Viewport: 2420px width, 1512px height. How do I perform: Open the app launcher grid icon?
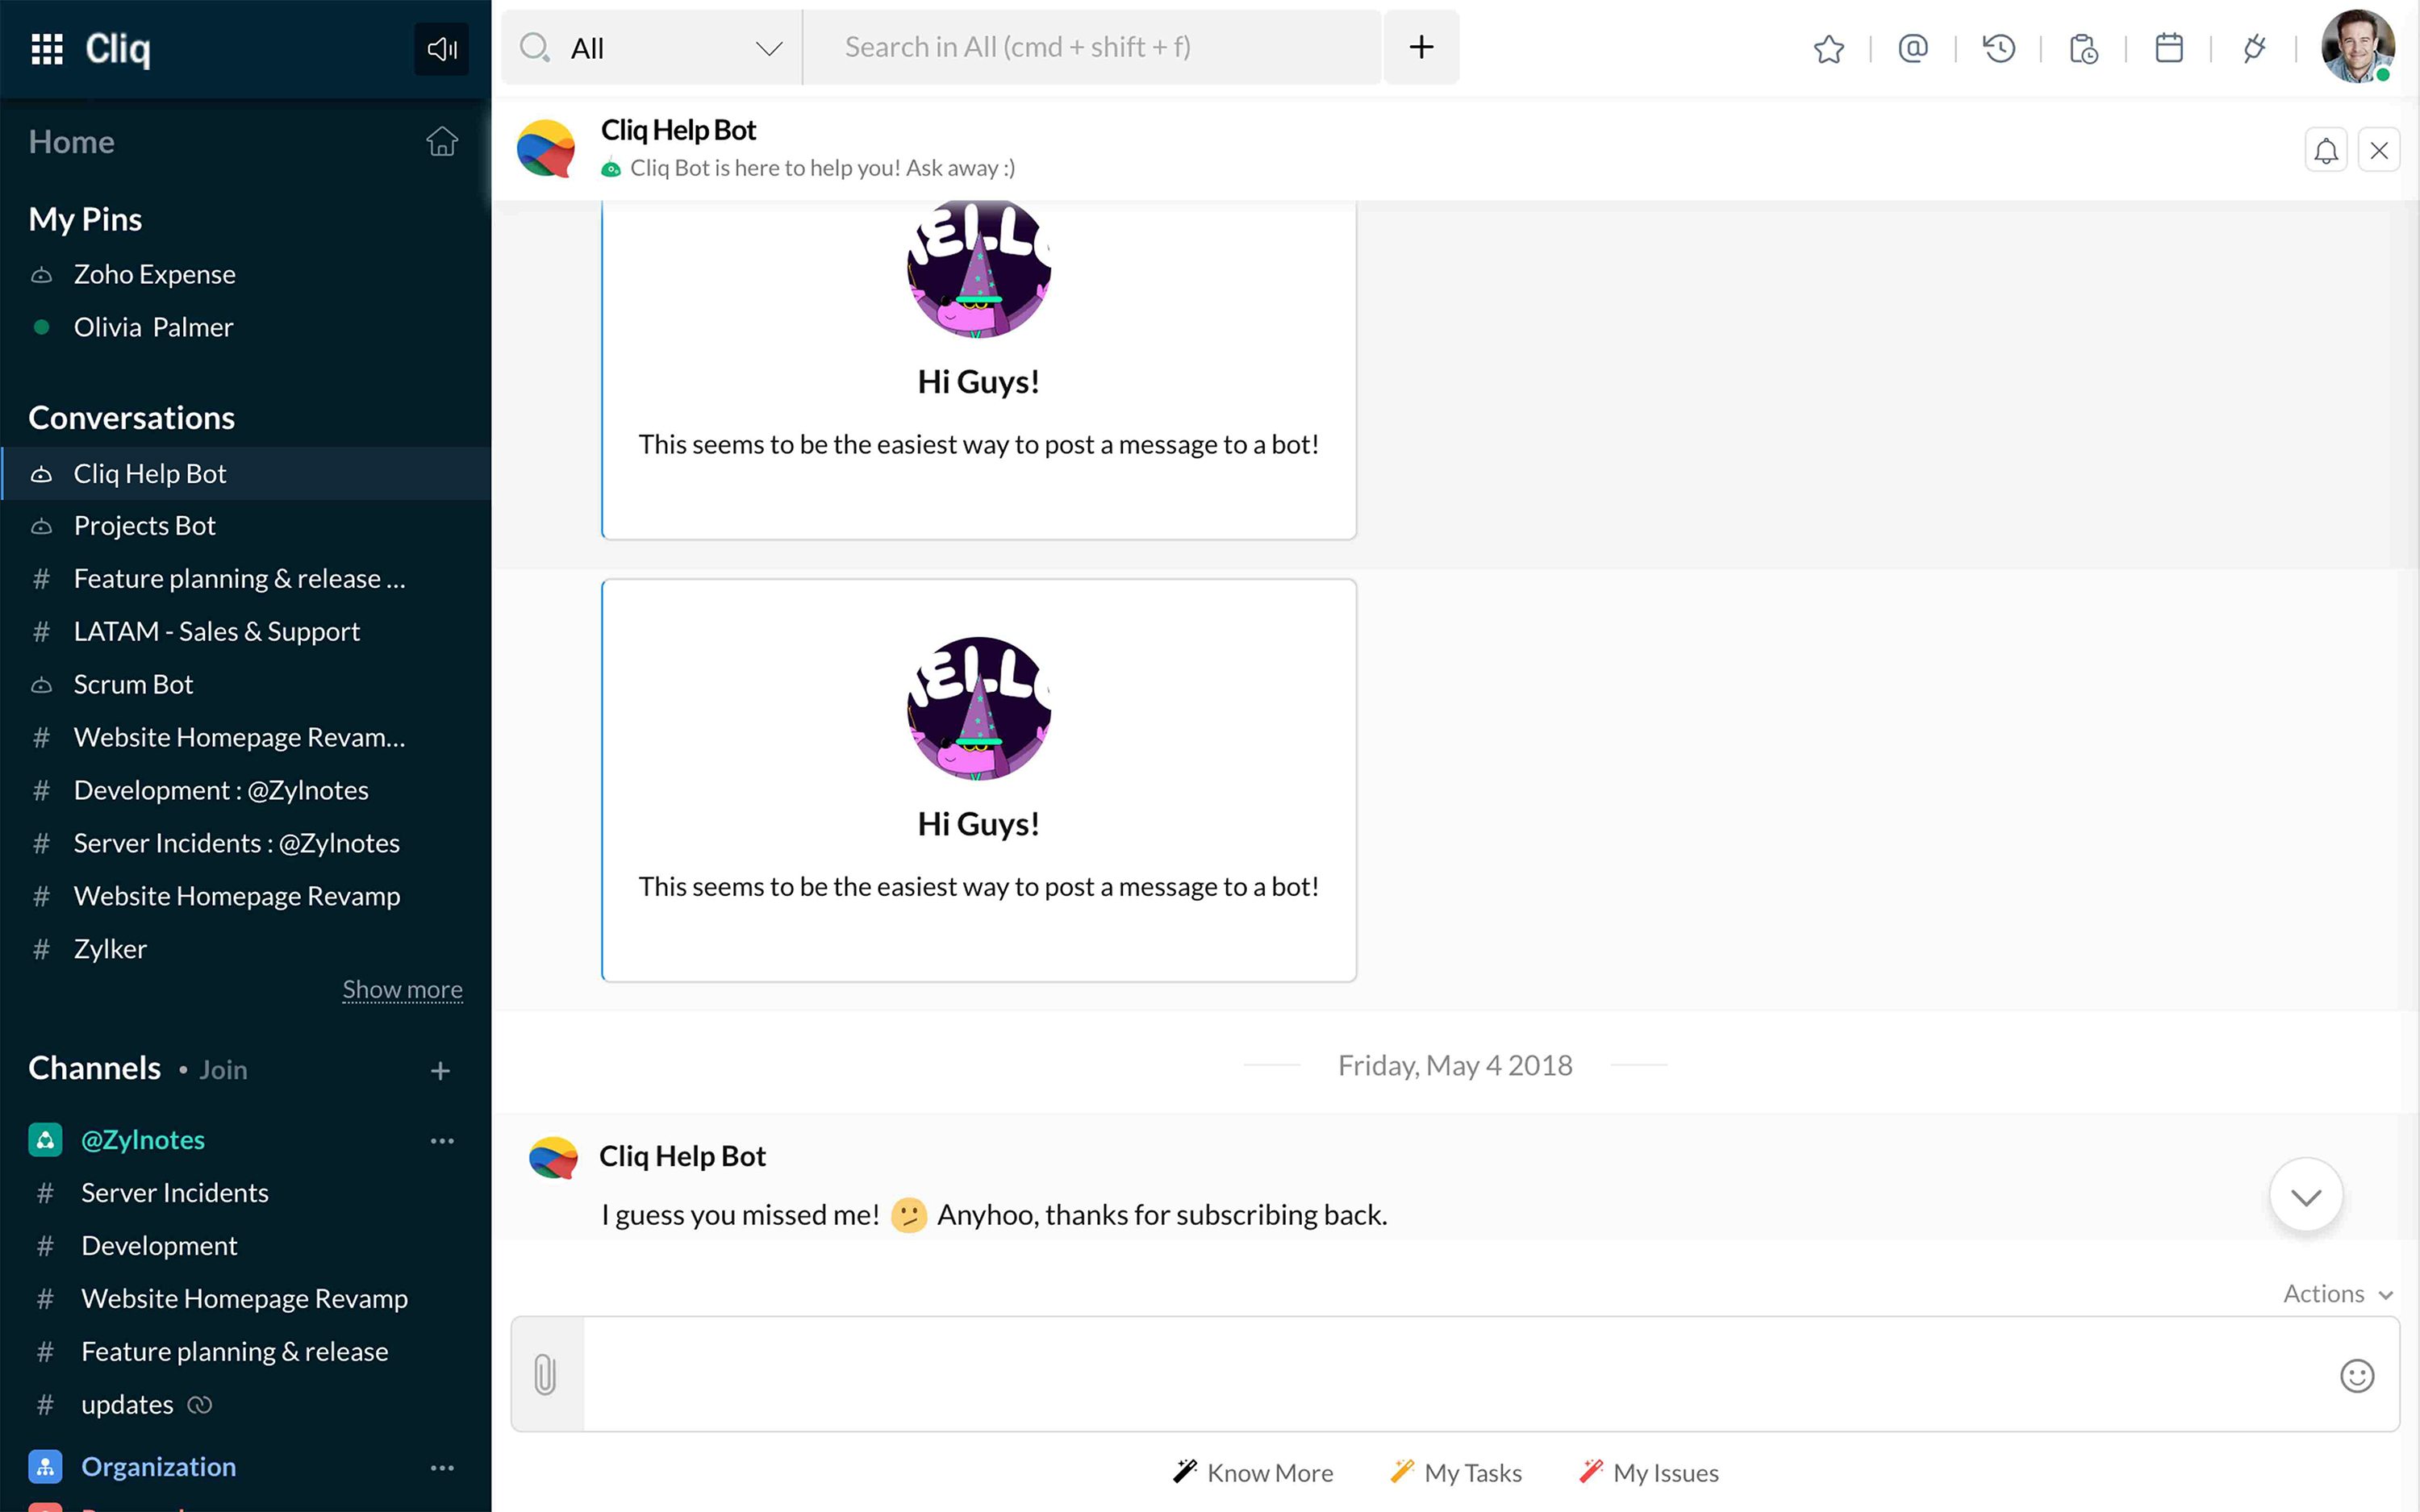[47, 48]
